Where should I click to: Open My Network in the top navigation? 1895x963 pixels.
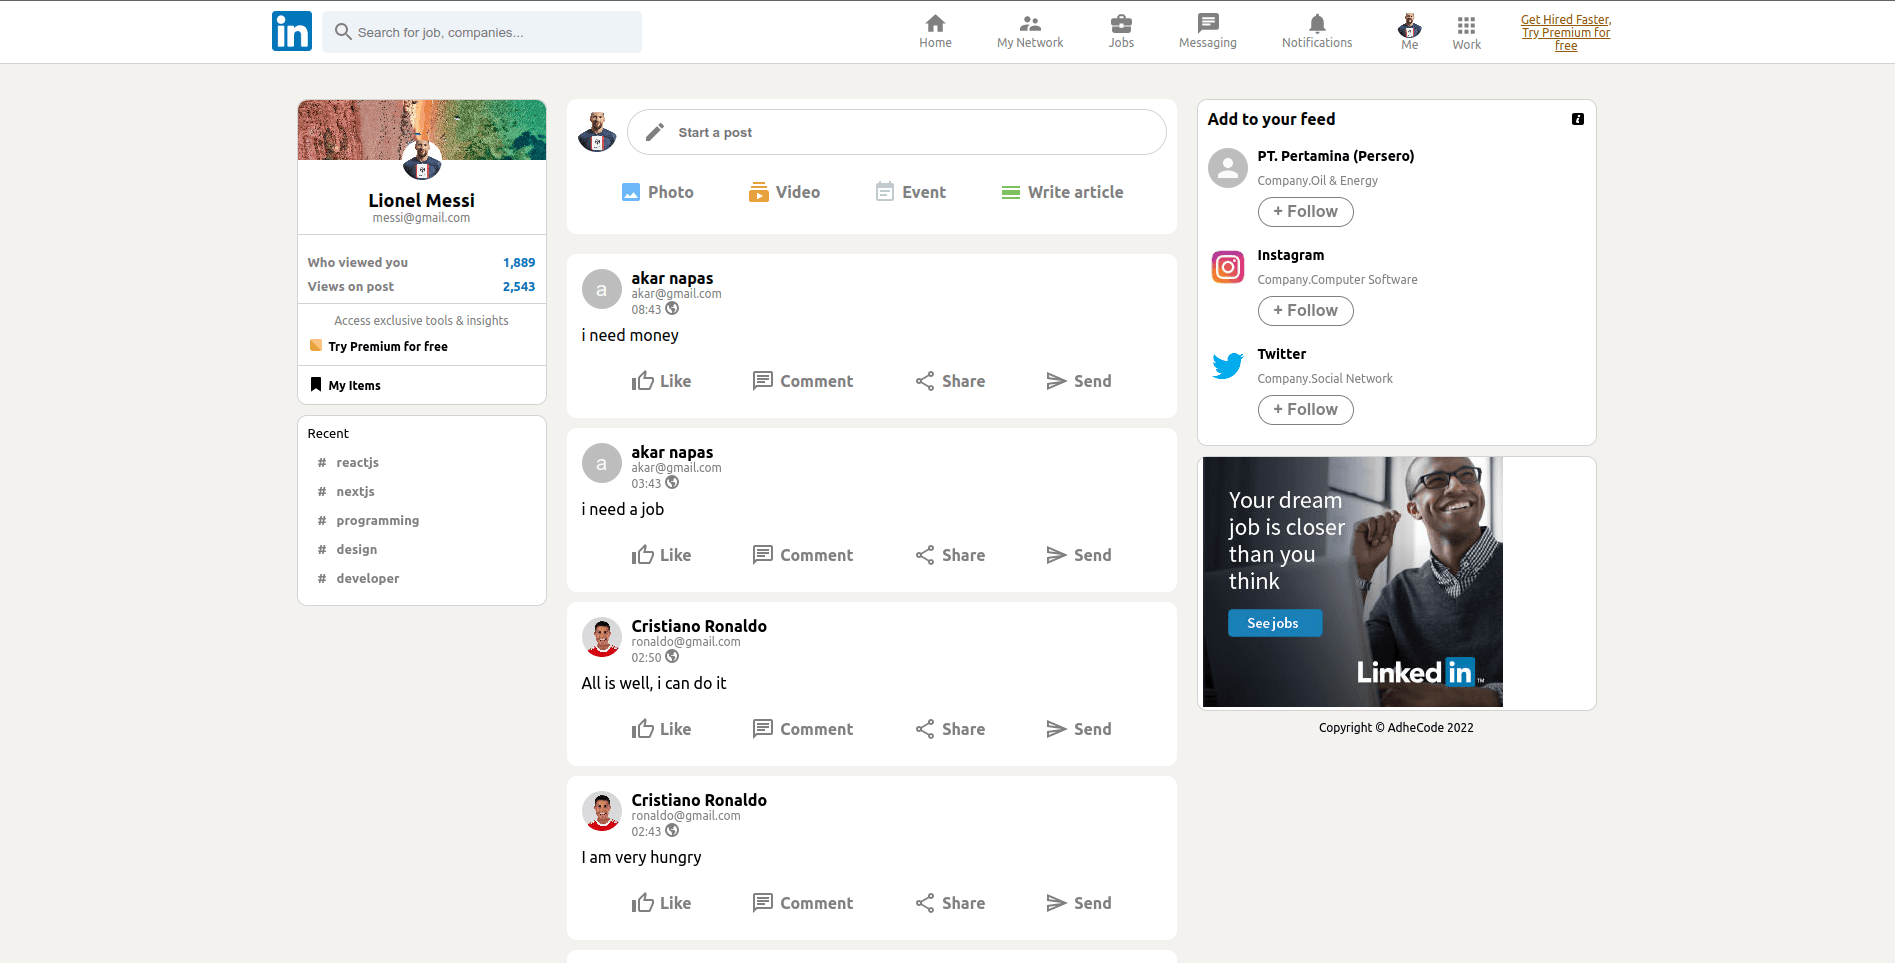pos(1030,31)
